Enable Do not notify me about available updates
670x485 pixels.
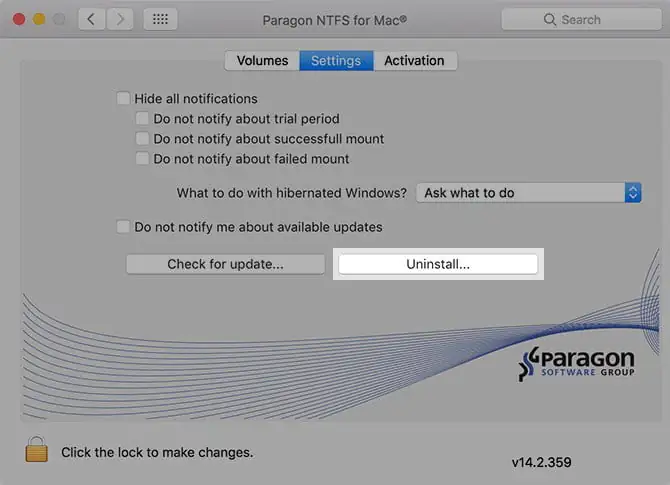point(123,226)
